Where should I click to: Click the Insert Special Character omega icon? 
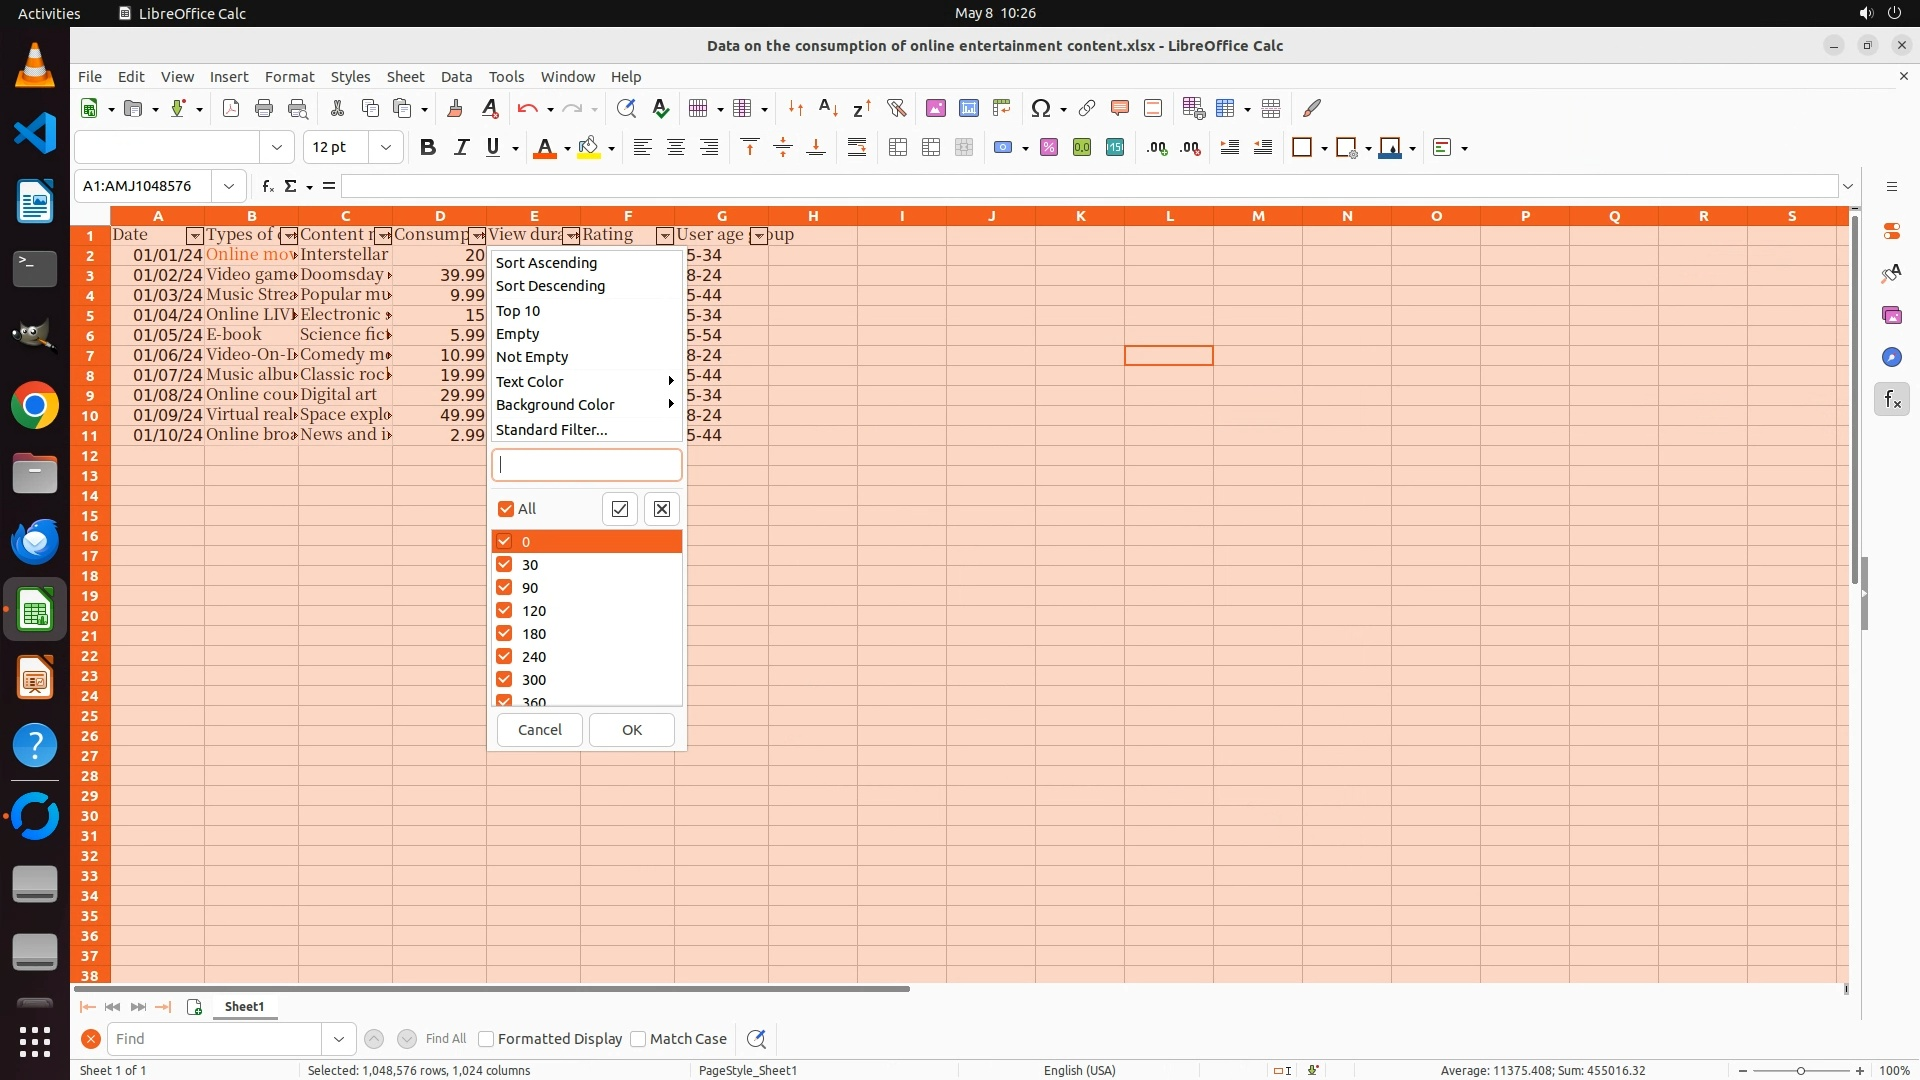click(x=1041, y=108)
